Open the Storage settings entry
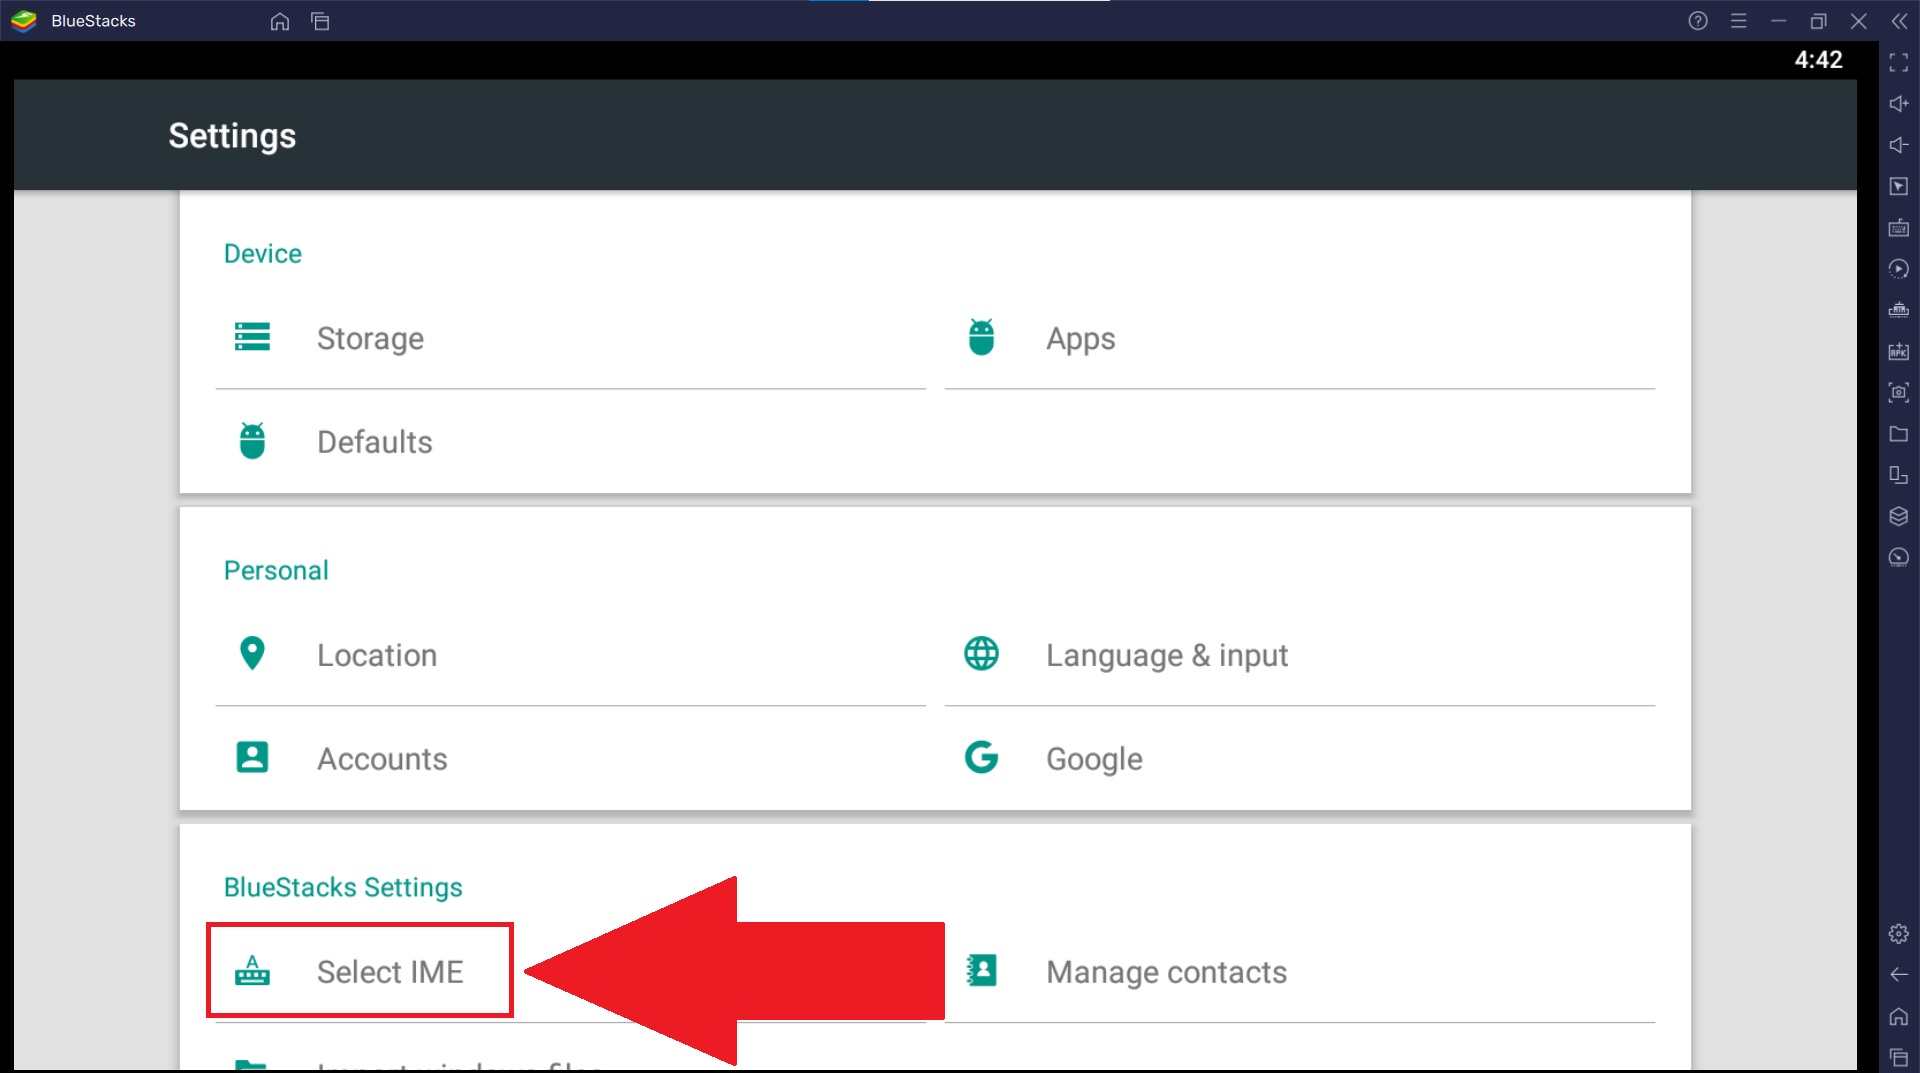The width and height of the screenshot is (1920, 1073). click(x=370, y=338)
